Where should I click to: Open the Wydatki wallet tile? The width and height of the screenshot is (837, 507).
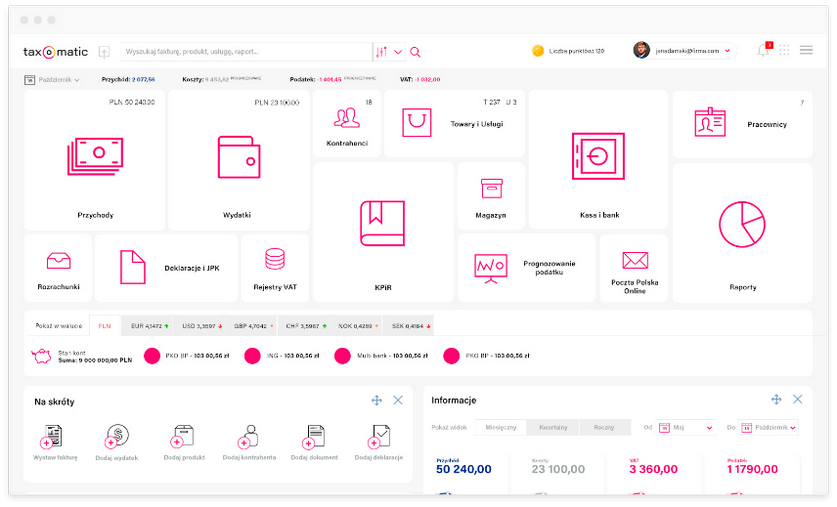(238, 160)
